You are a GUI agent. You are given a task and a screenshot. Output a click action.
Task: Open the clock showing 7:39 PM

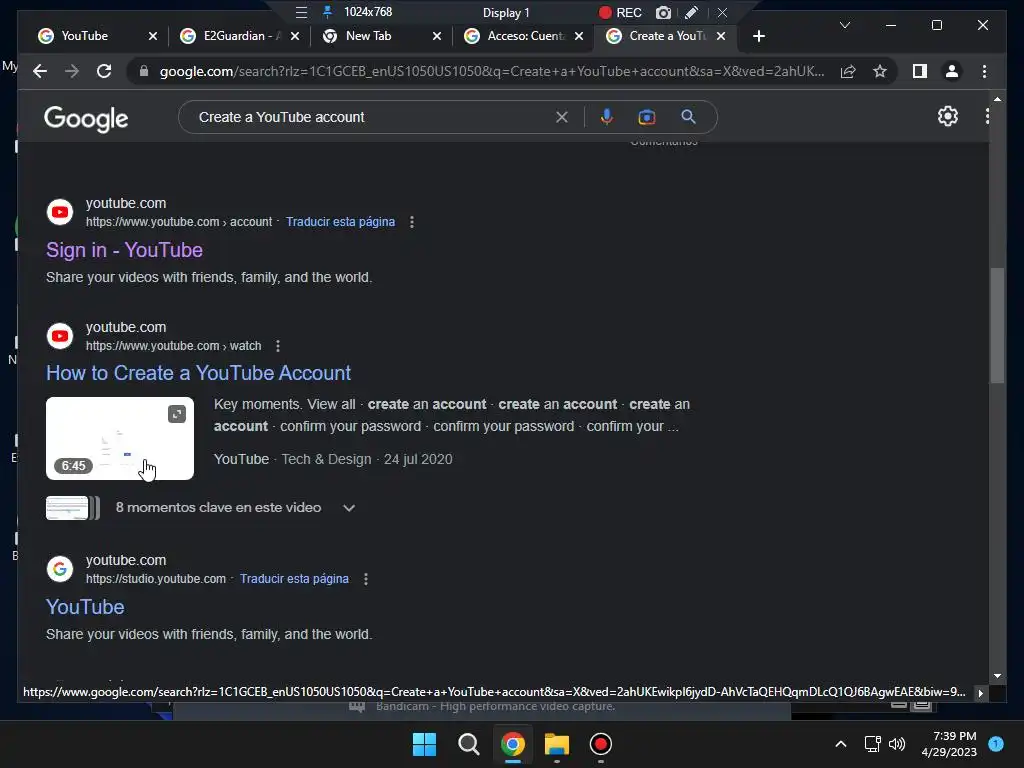948,744
